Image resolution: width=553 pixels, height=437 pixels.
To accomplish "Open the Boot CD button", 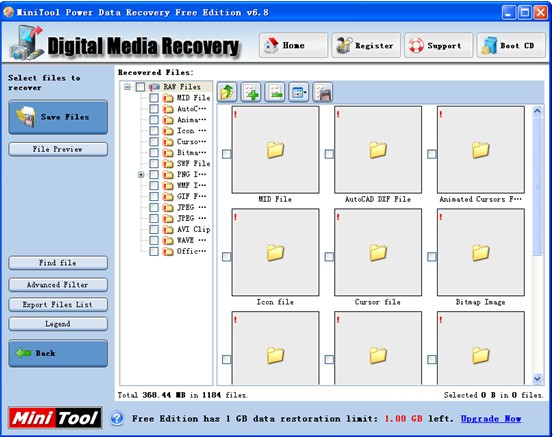I will [511, 45].
